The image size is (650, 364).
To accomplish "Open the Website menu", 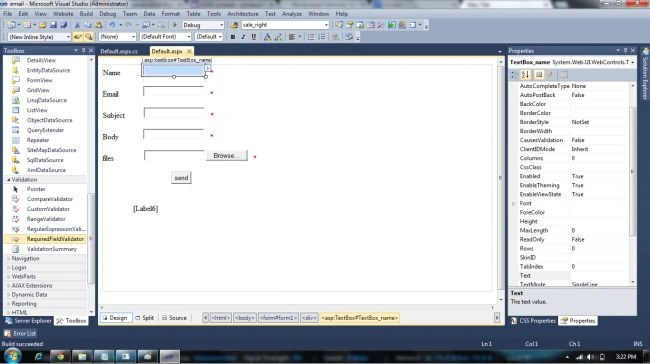I will (x=63, y=14).
